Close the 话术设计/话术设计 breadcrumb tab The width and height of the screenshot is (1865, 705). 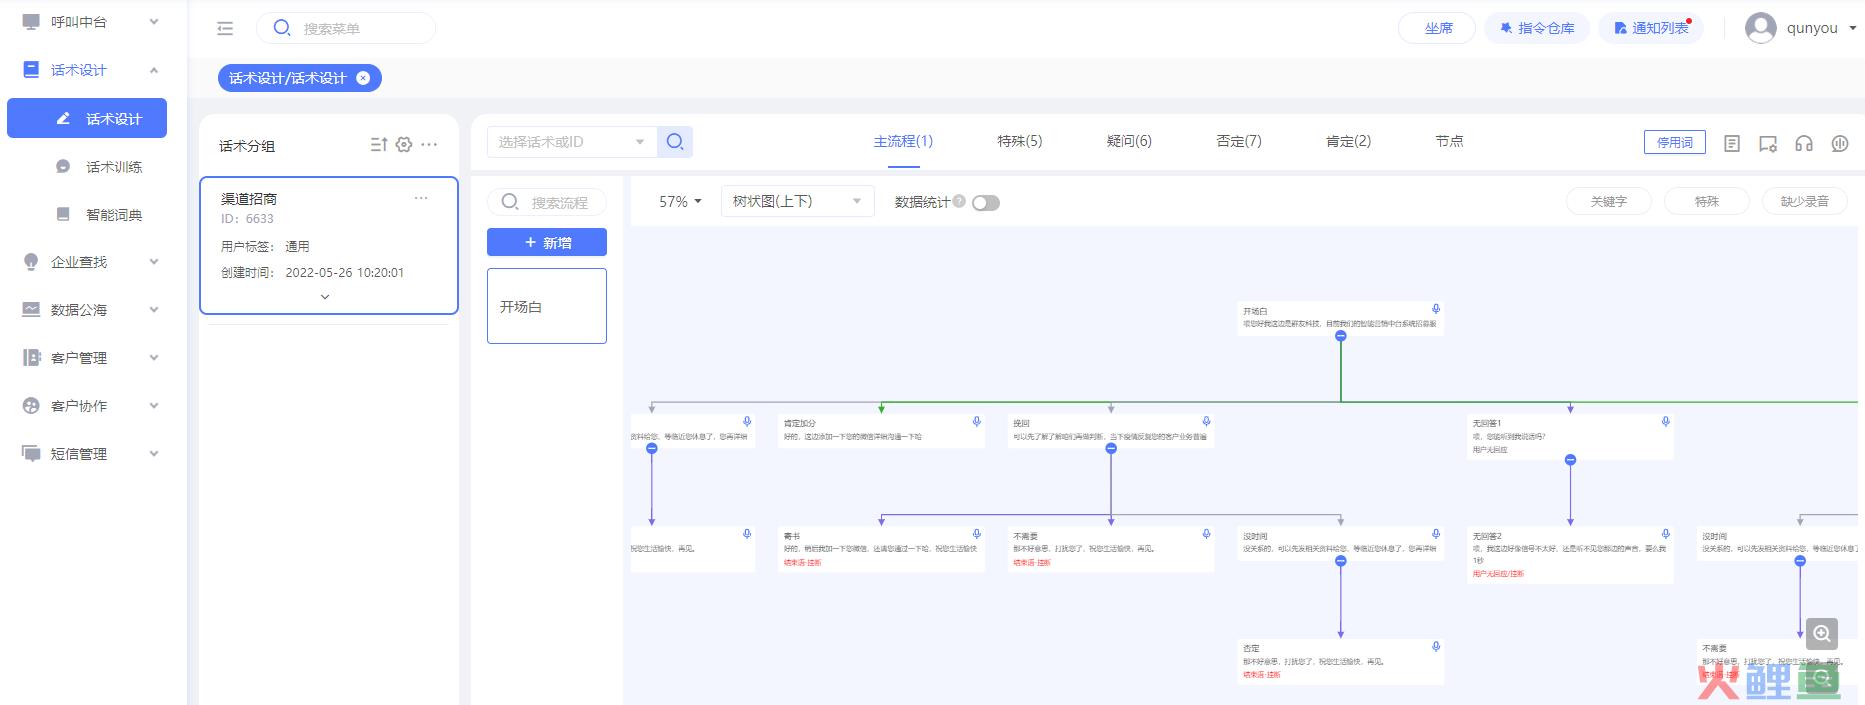tap(363, 78)
